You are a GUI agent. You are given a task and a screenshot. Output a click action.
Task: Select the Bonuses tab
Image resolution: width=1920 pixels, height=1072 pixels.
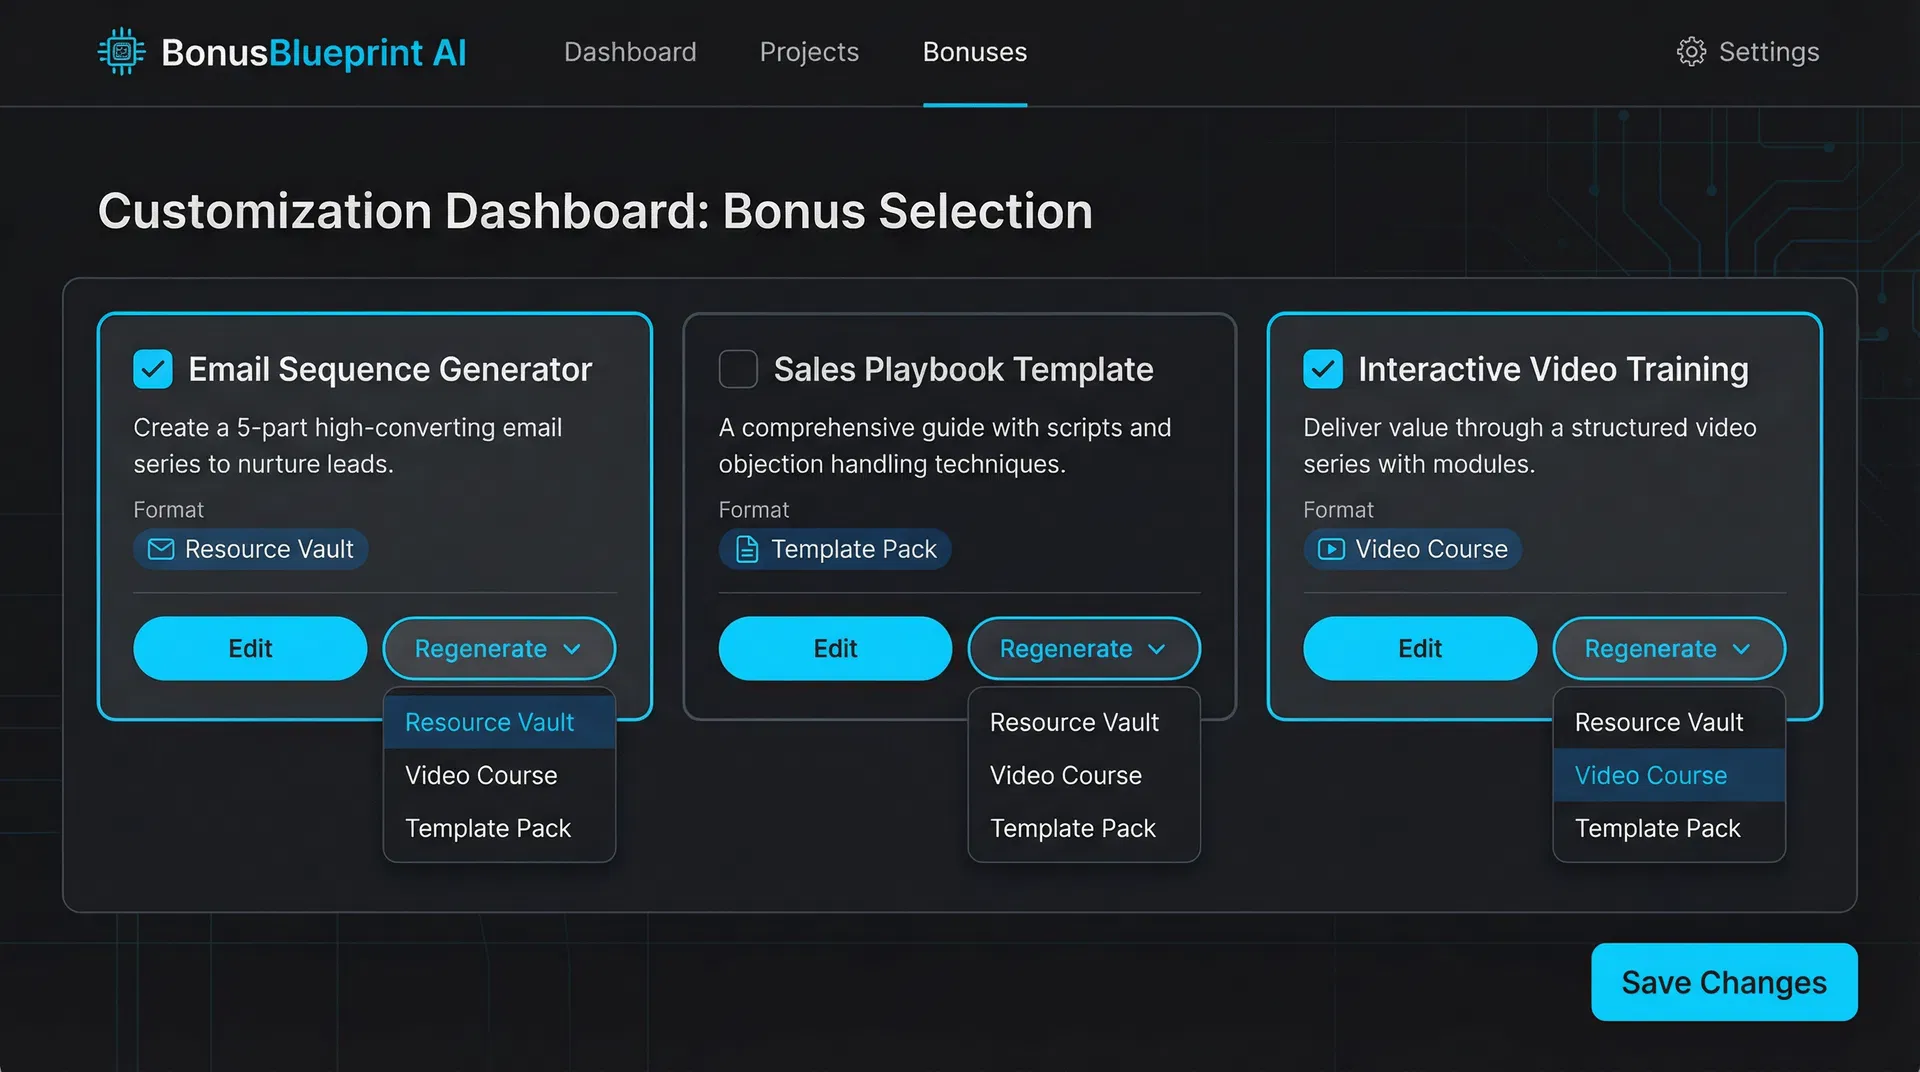974,51
